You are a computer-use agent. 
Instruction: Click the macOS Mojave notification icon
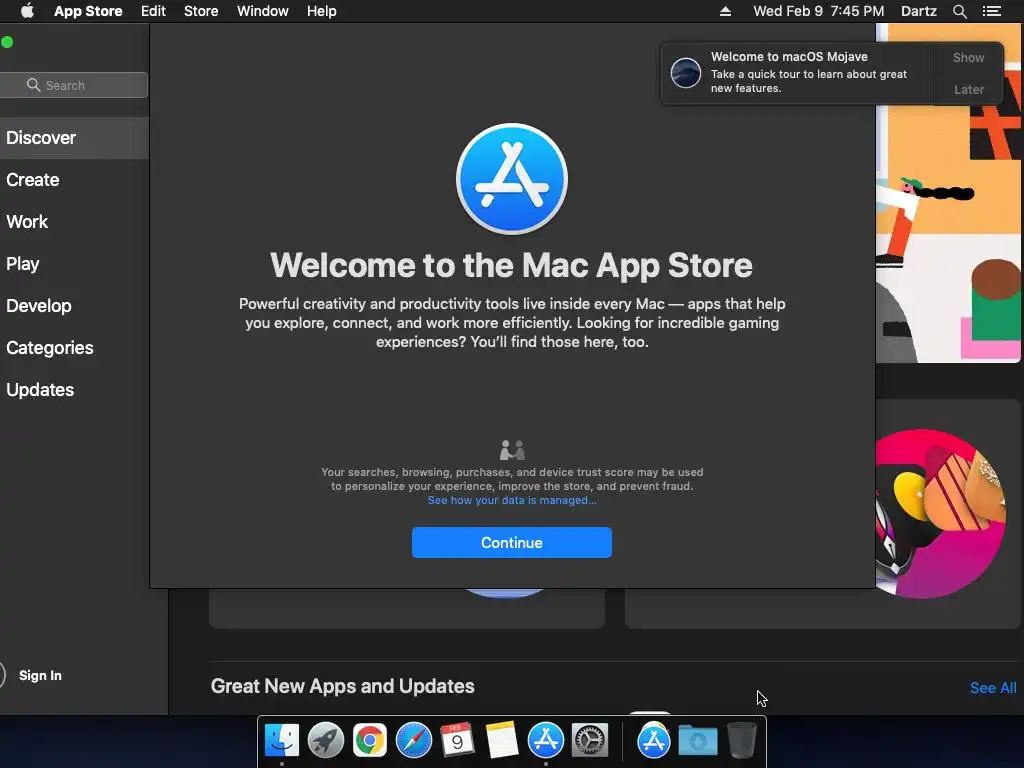click(686, 72)
